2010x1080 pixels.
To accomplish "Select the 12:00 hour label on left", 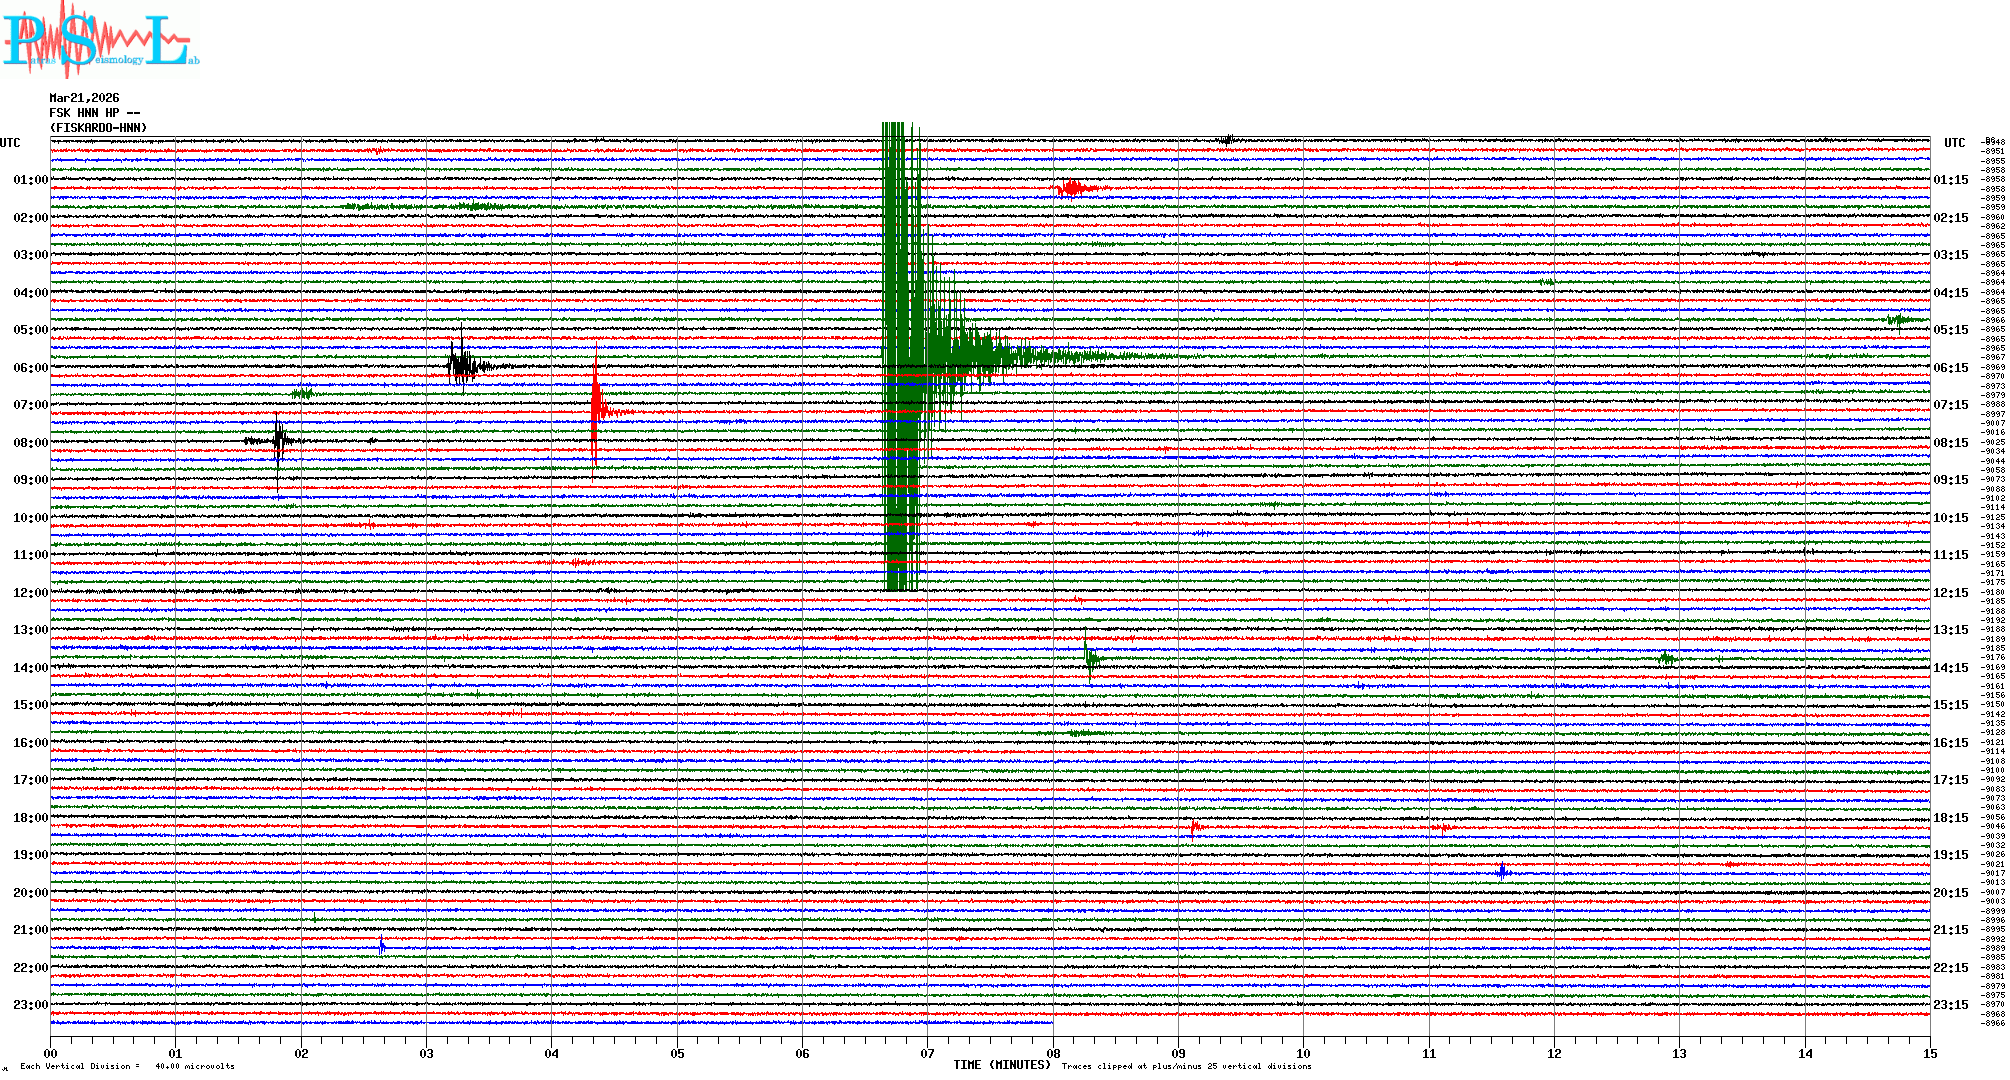I will click(30, 593).
